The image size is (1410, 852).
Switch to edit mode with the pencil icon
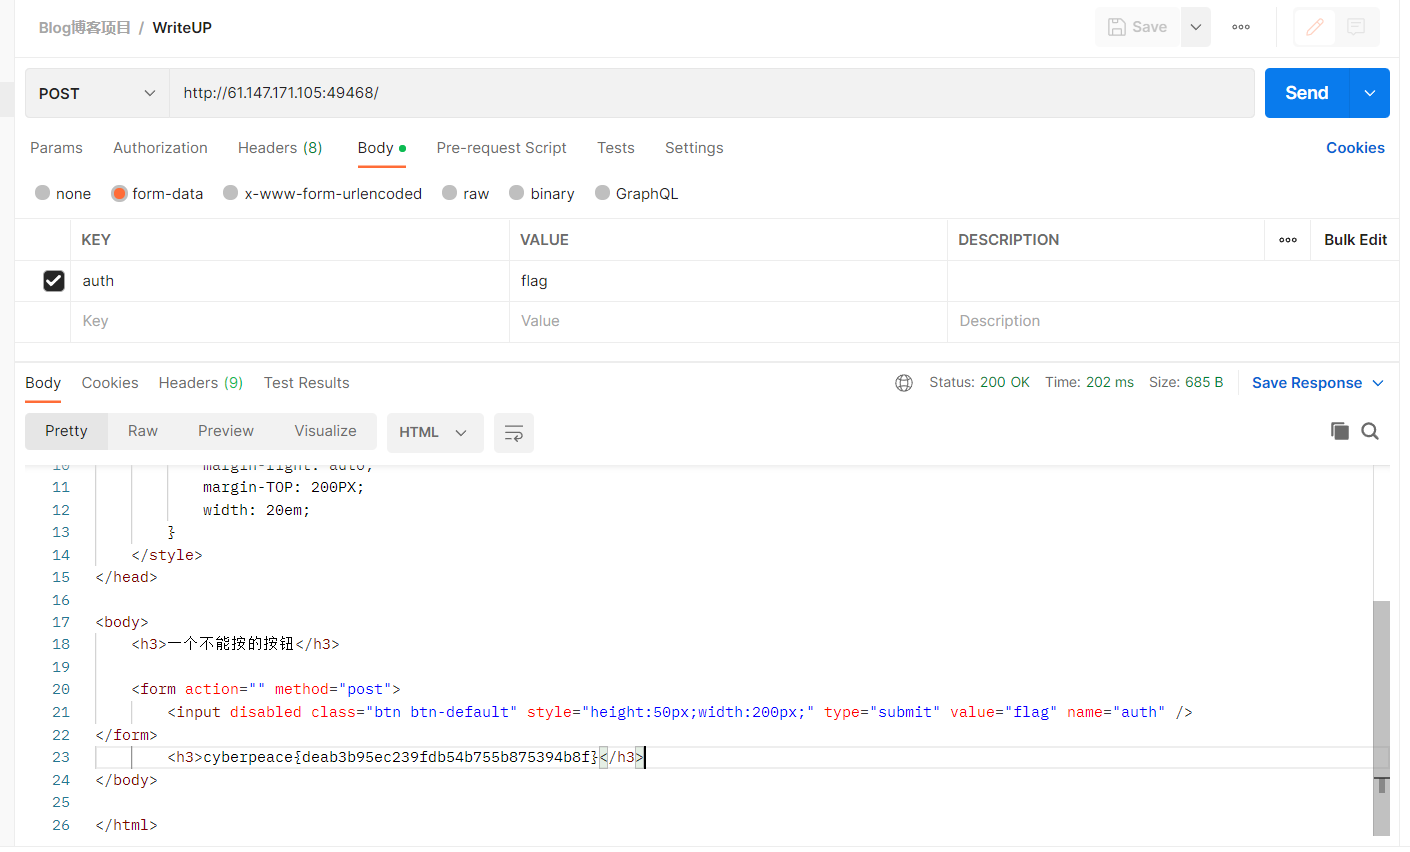(1315, 27)
